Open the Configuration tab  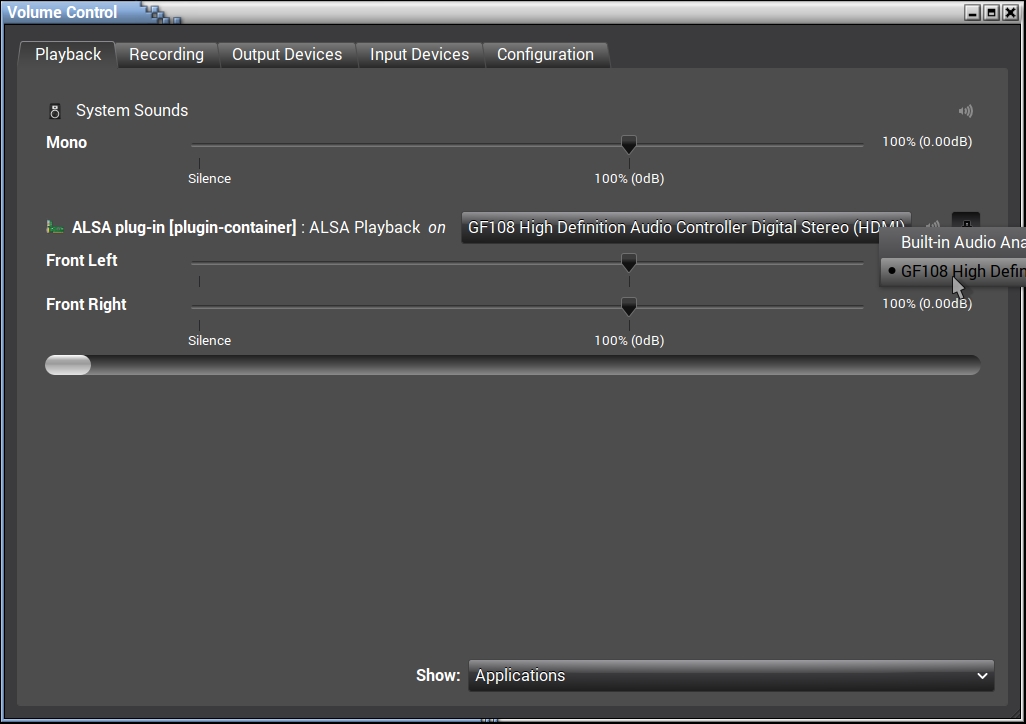[x=545, y=55]
